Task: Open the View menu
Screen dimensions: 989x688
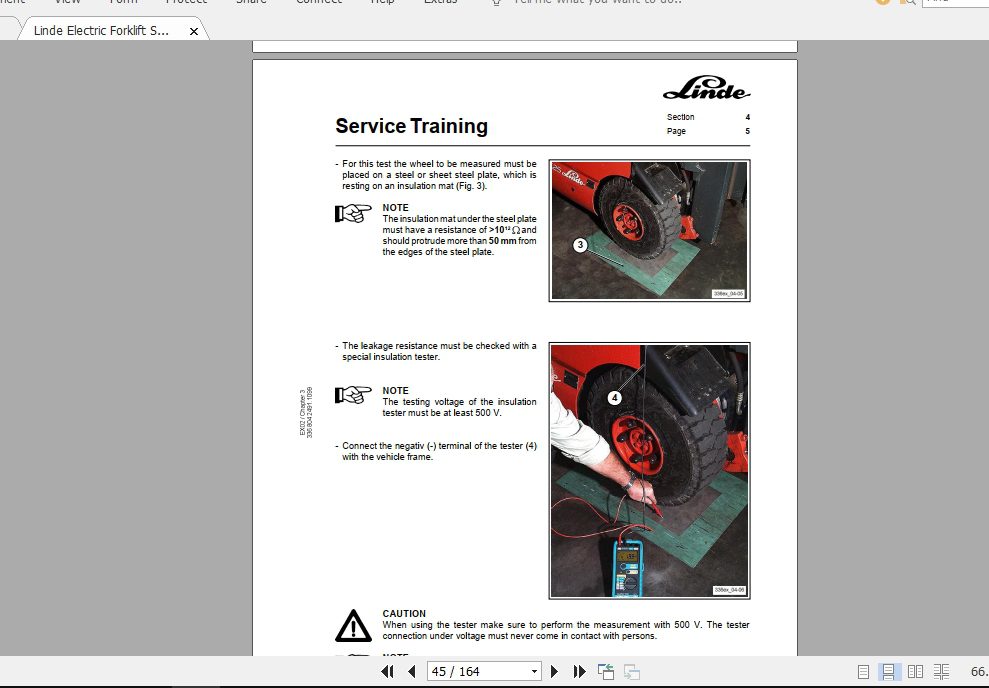Action: coord(67,3)
